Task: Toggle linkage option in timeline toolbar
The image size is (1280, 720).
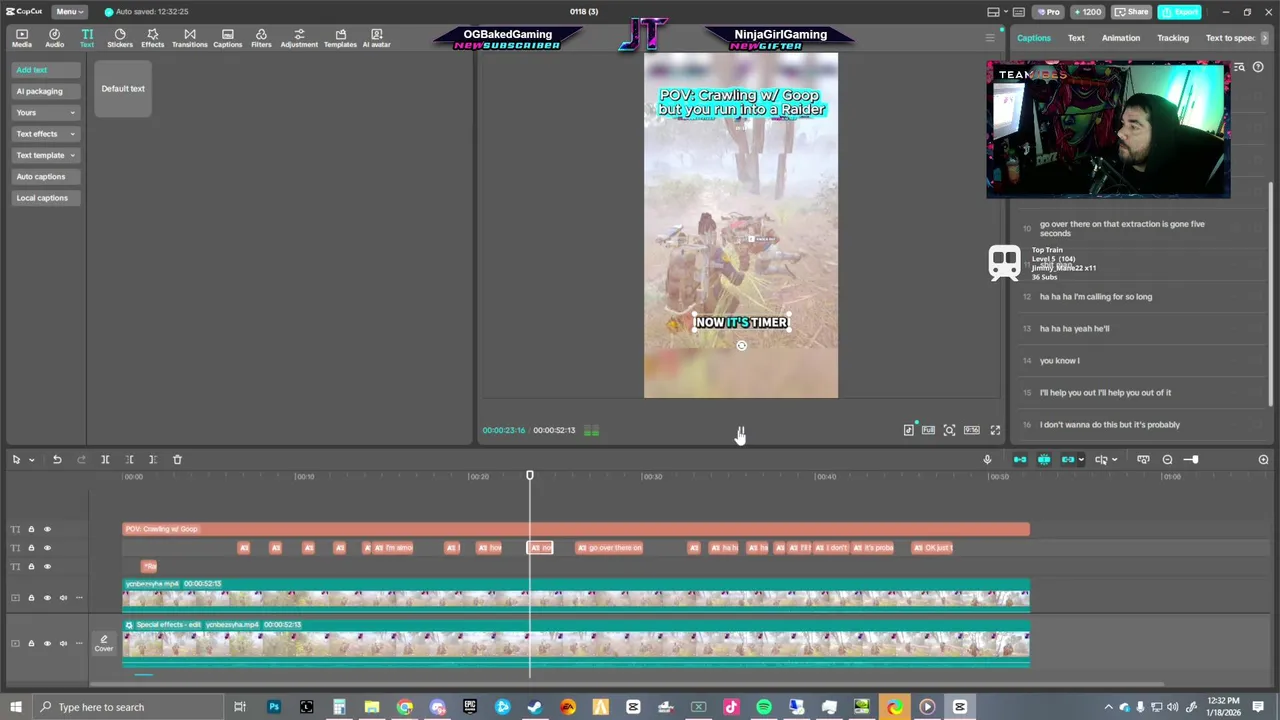Action: coord(1067,459)
